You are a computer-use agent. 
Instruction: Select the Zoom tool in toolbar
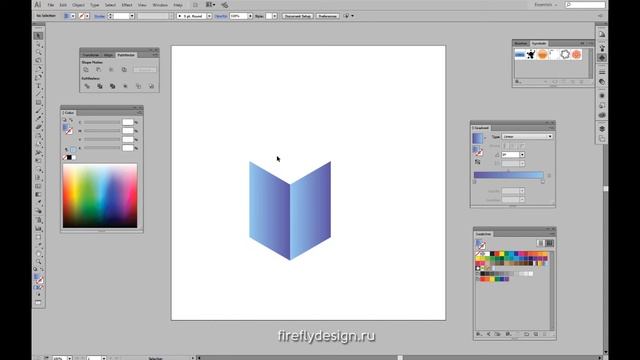coord(38,262)
